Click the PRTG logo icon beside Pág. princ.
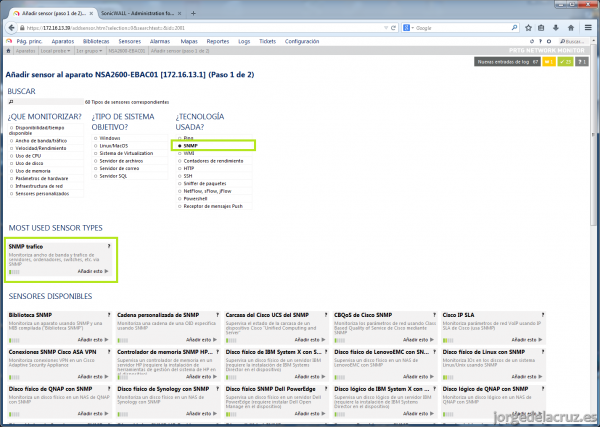Image resolution: width=600 pixels, height=427 pixels. (x=9, y=41)
